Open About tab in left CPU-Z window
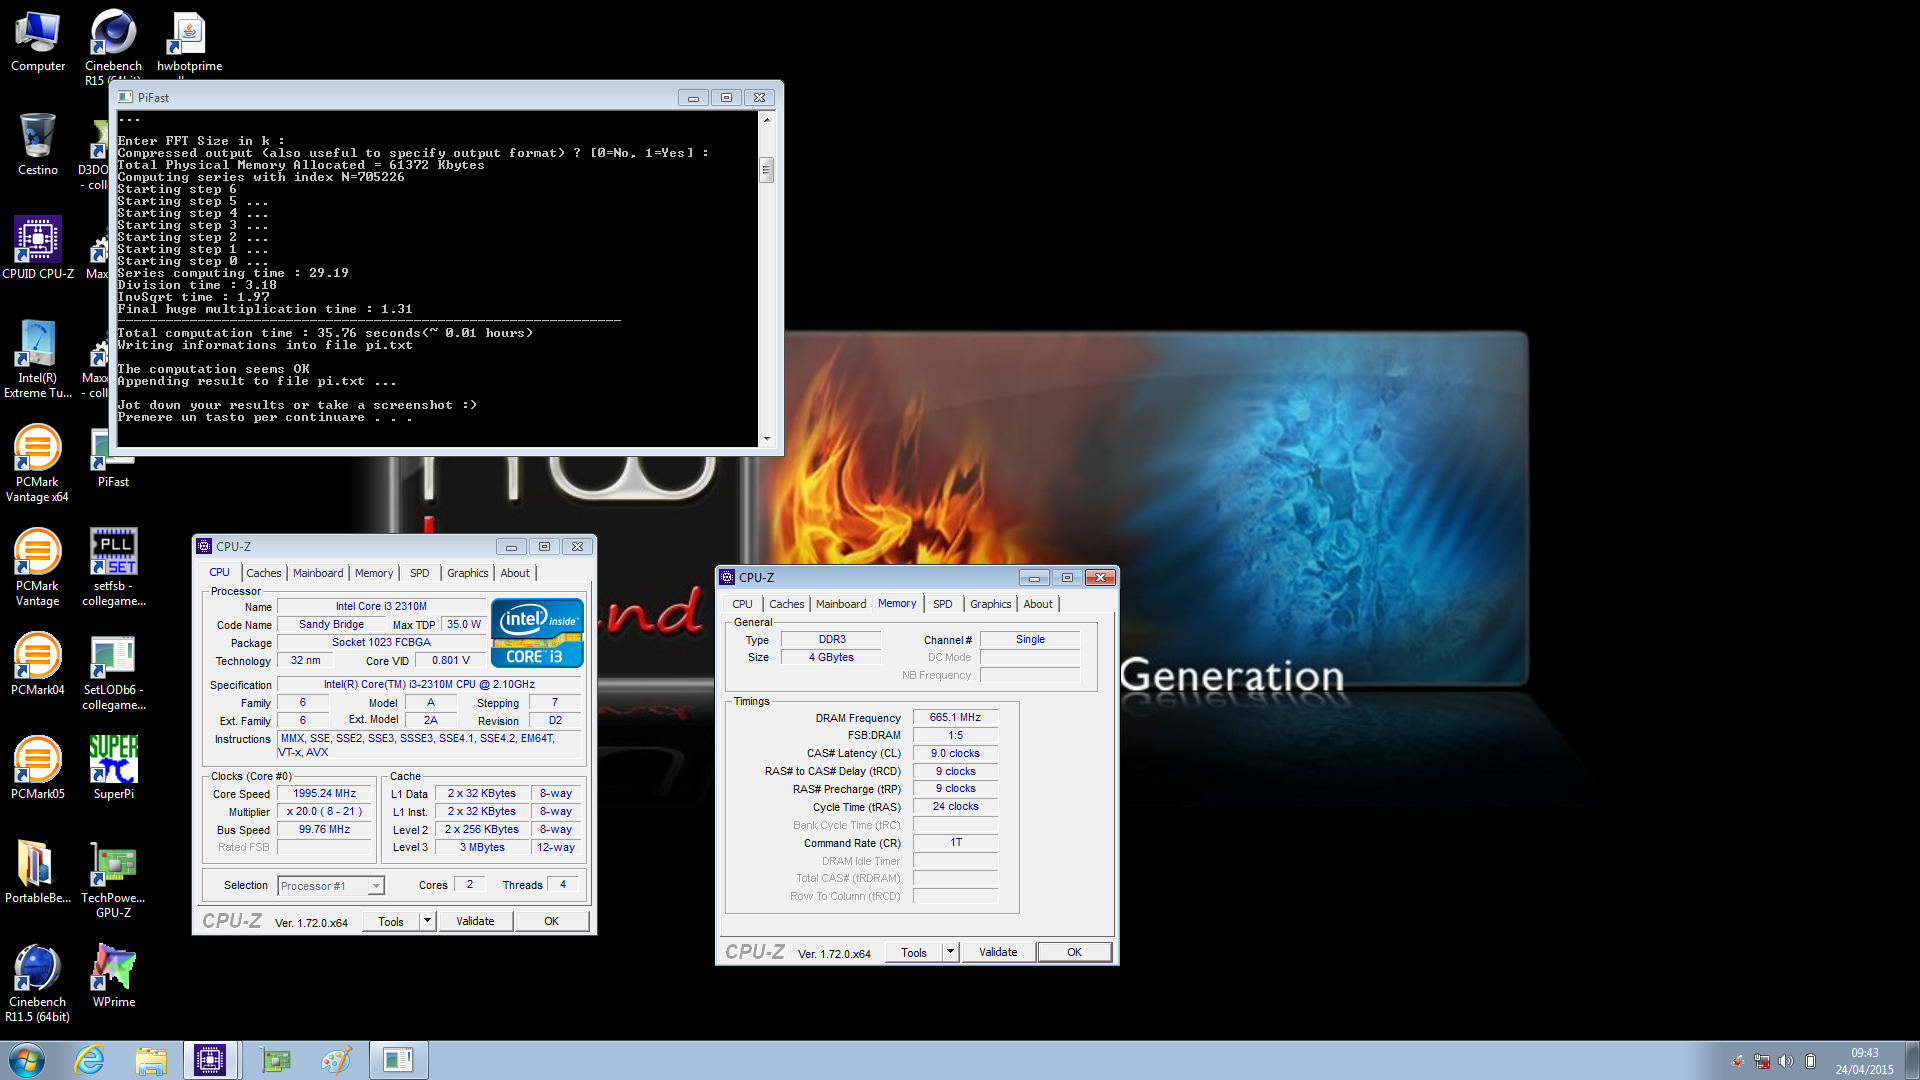 point(515,573)
